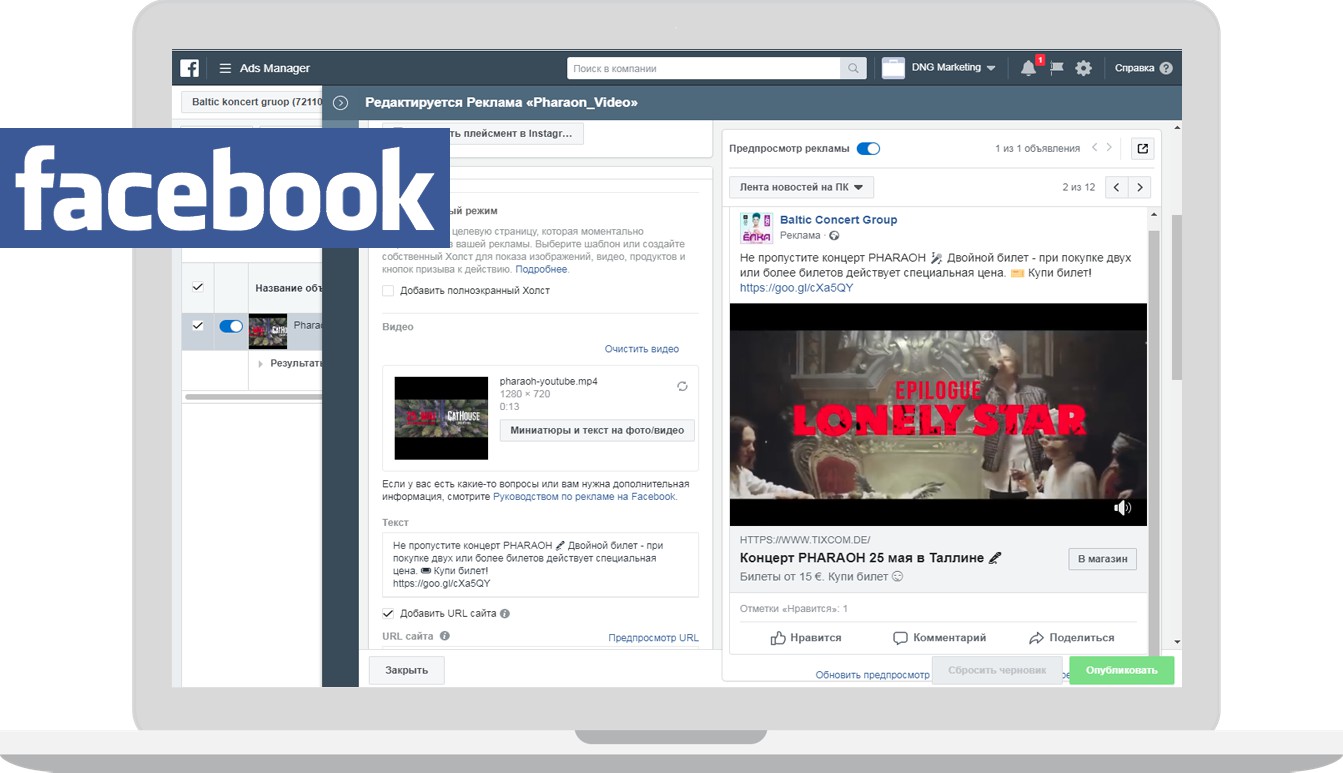
Task: Open the Лента новостей на ПК dropdown
Action: pyautogui.click(x=802, y=187)
